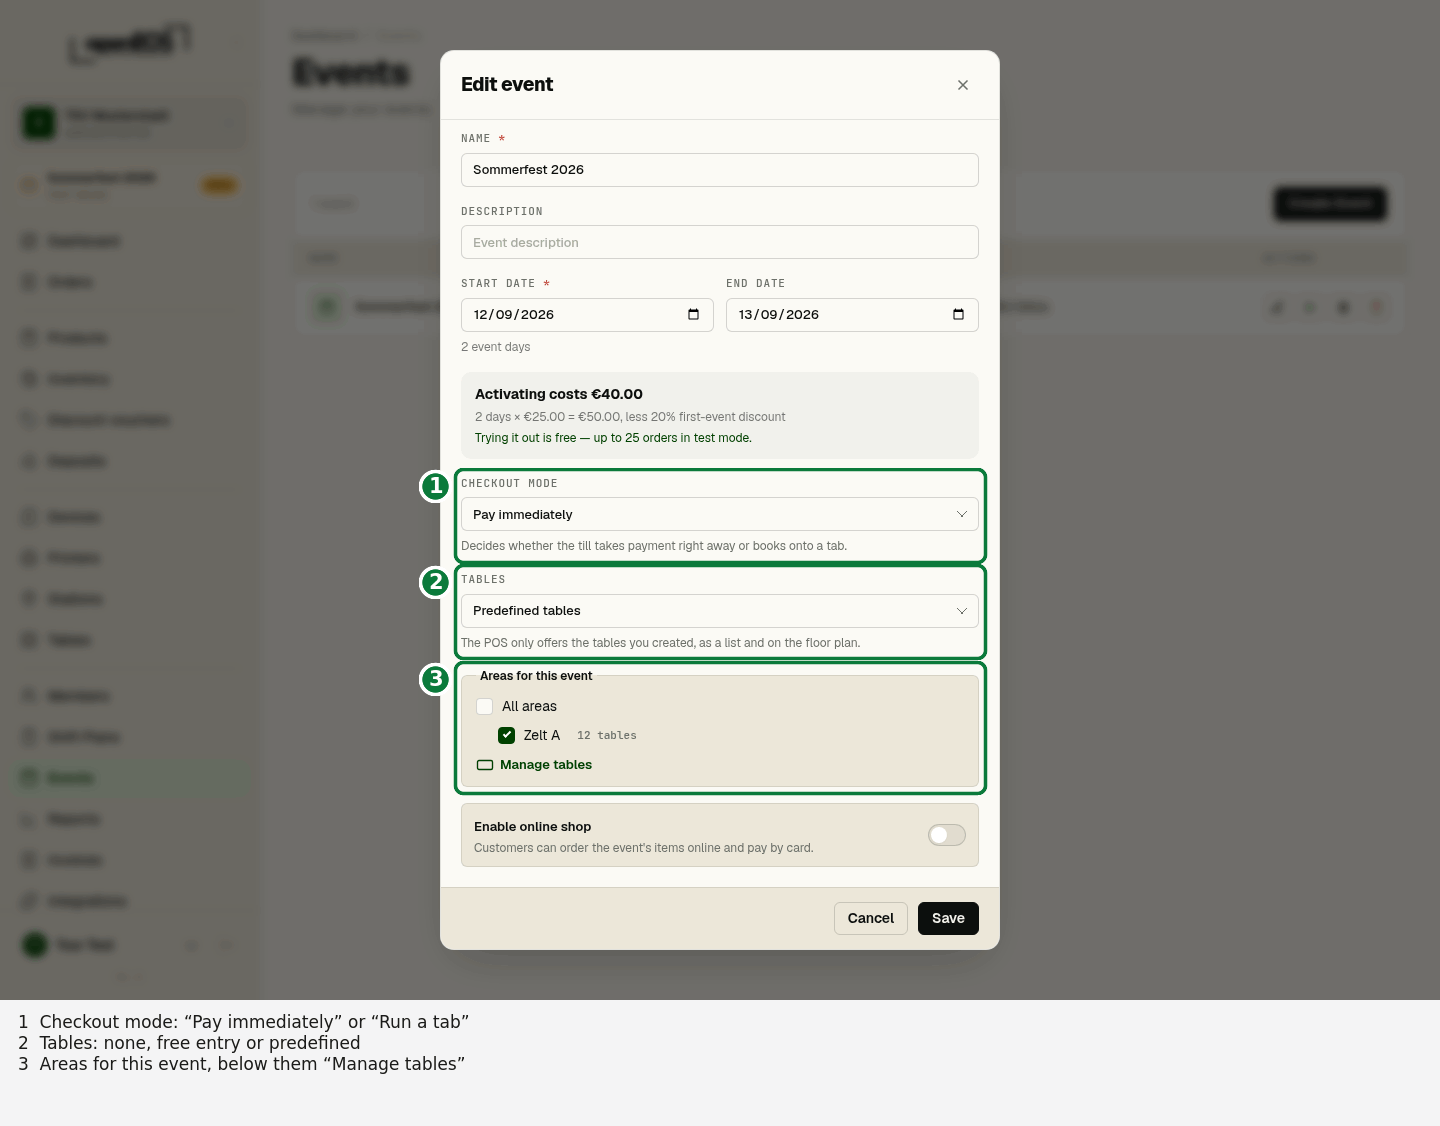Close the Edit event dialog
The image size is (1440, 1126).
(963, 85)
